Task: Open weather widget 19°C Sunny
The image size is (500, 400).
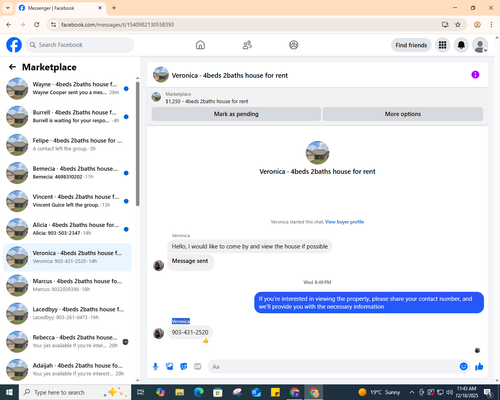Action: (x=379, y=392)
